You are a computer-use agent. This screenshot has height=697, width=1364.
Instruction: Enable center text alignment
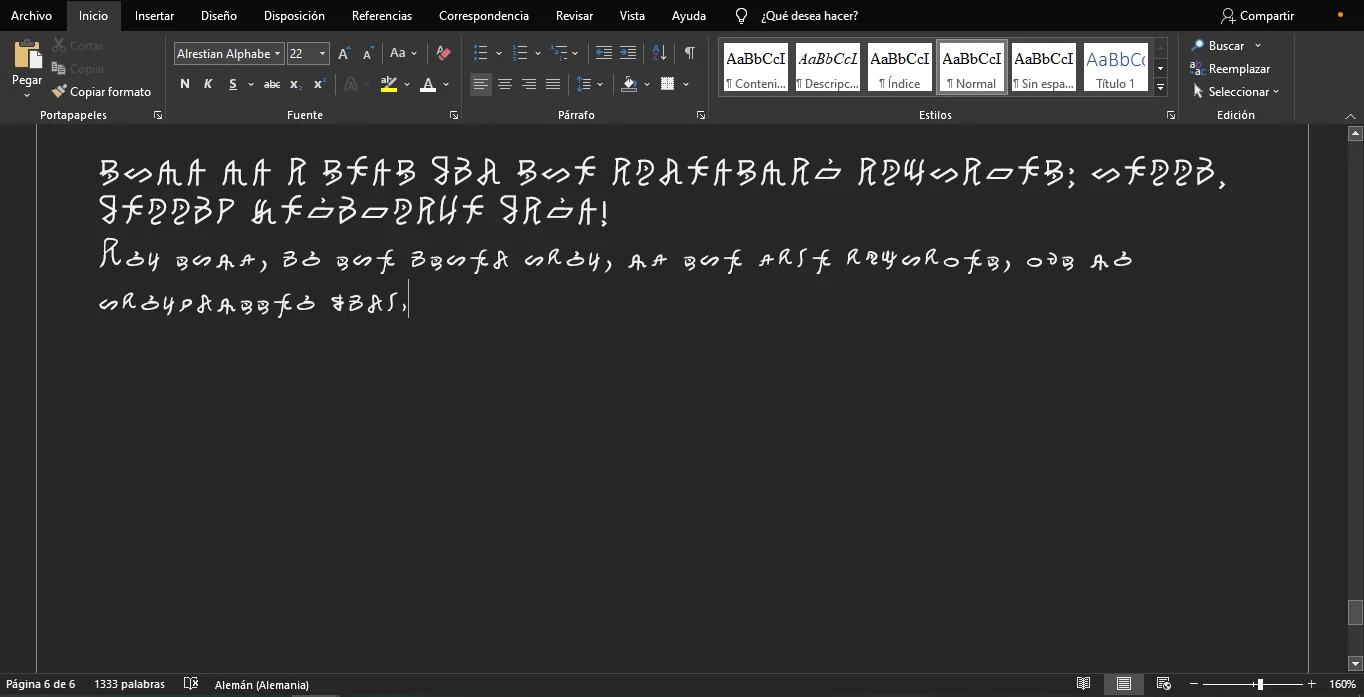[505, 85]
